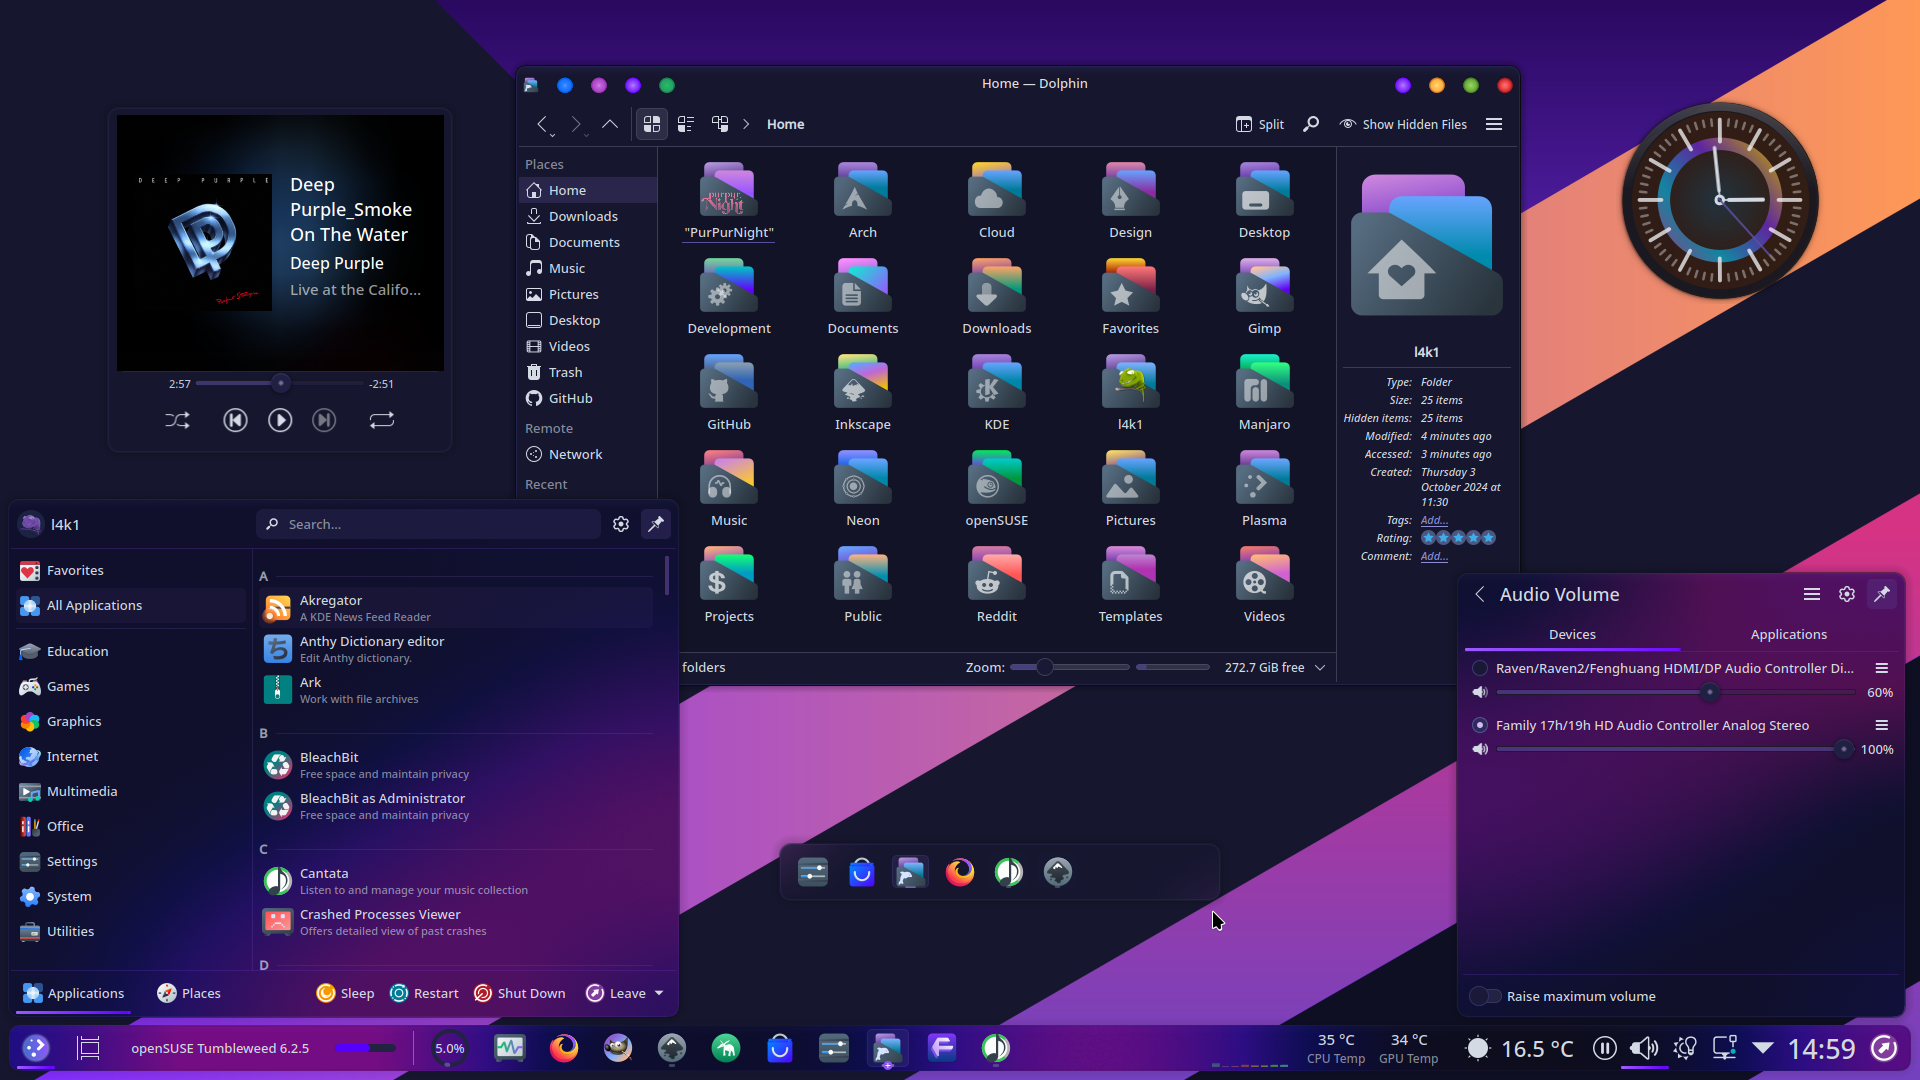Viewport: 1920px width, 1080px height.
Task: Toggle Raise maximum volume switch
Action: tap(1486, 996)
